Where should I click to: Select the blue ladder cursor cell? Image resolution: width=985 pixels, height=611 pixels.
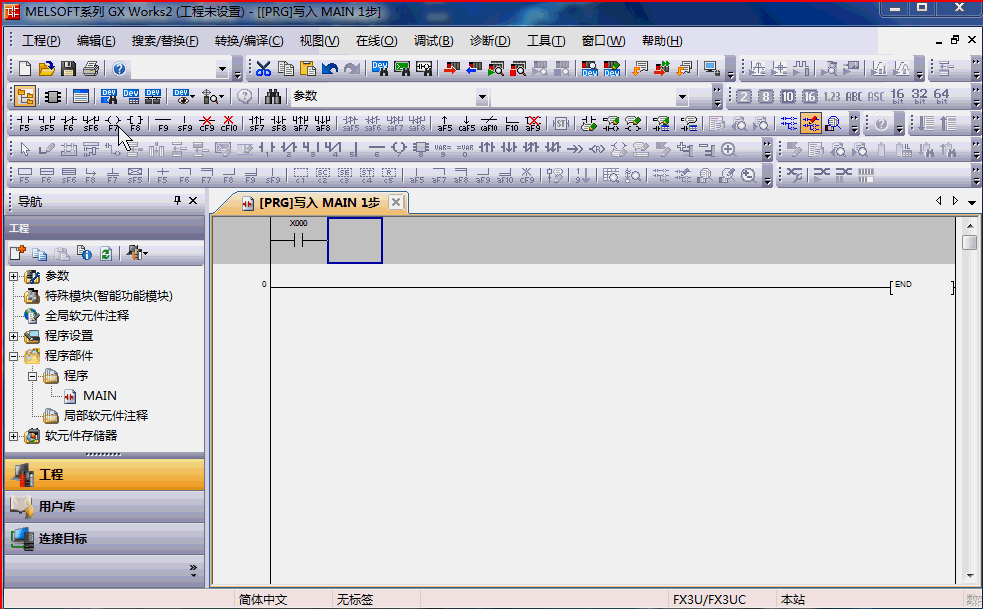point(355,241)
